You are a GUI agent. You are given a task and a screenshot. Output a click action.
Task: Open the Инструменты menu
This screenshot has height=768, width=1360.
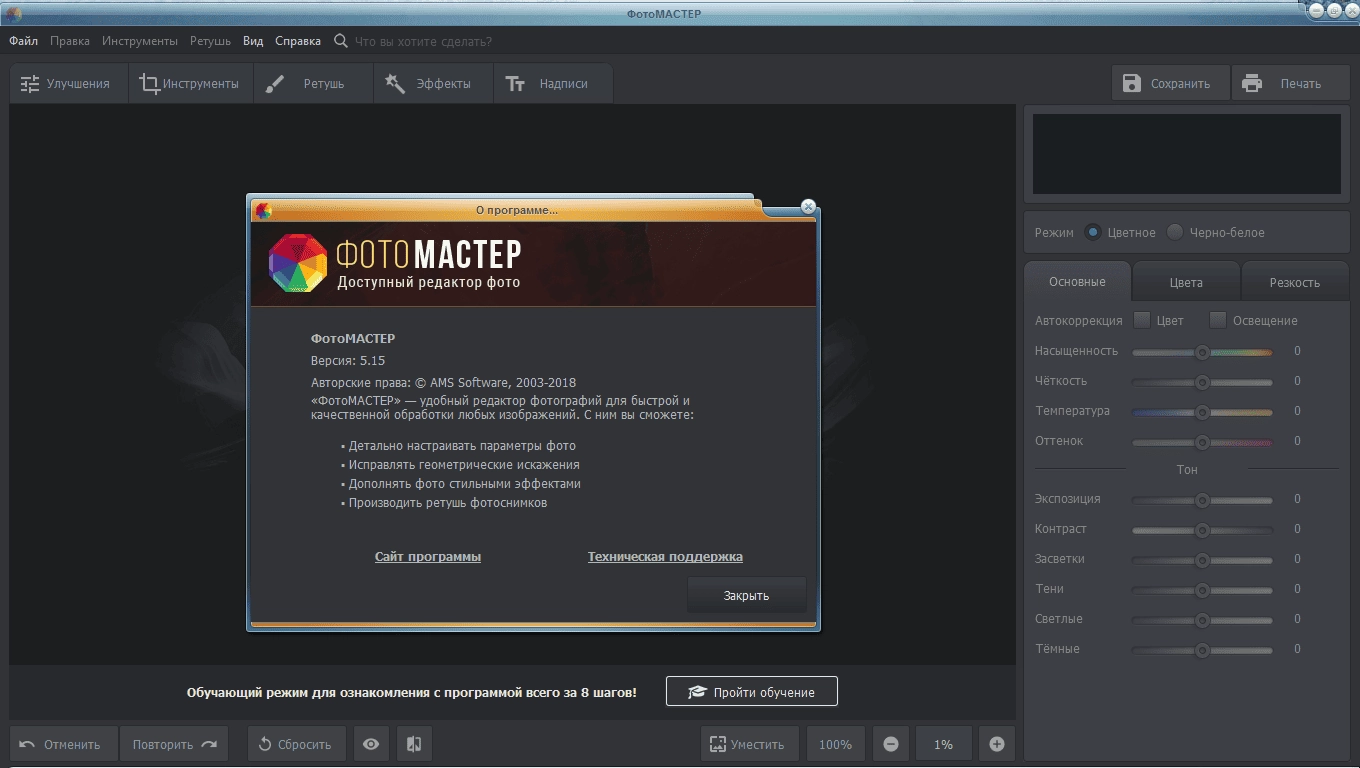140,41
